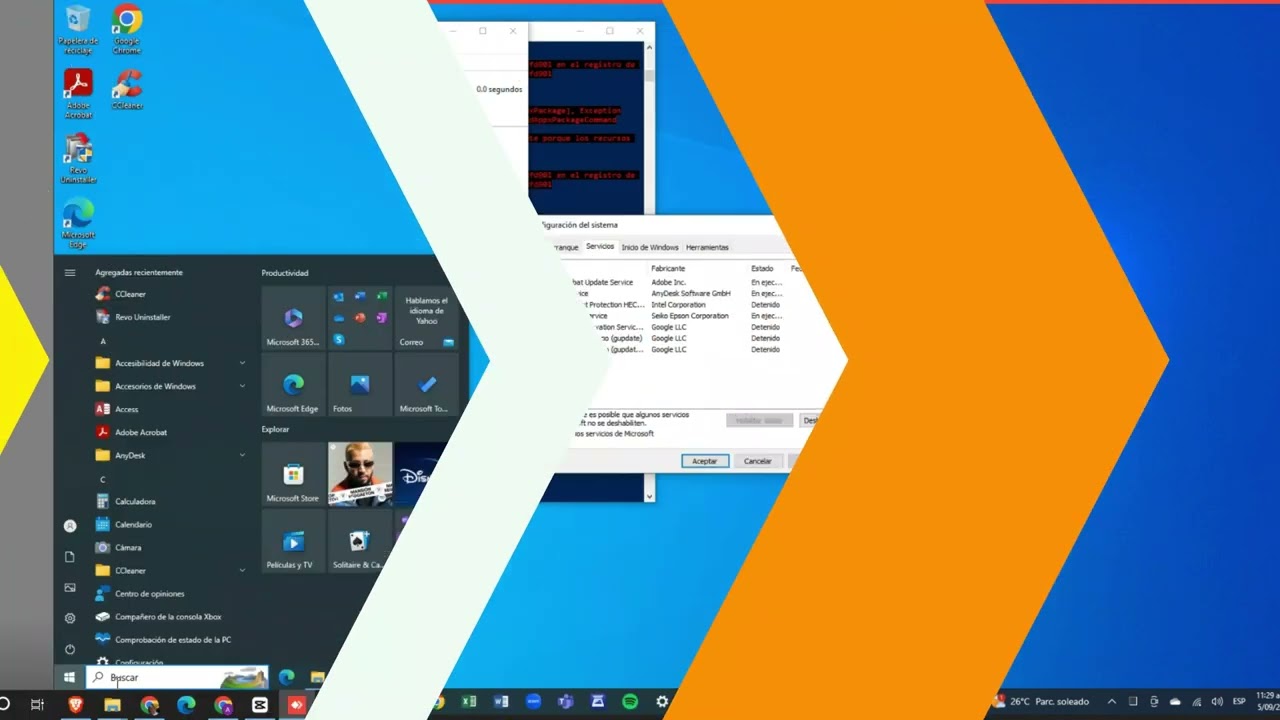This screenshot has height=720, width=1280.
Task: Click the Cancelar button
Action: (758, 461)
